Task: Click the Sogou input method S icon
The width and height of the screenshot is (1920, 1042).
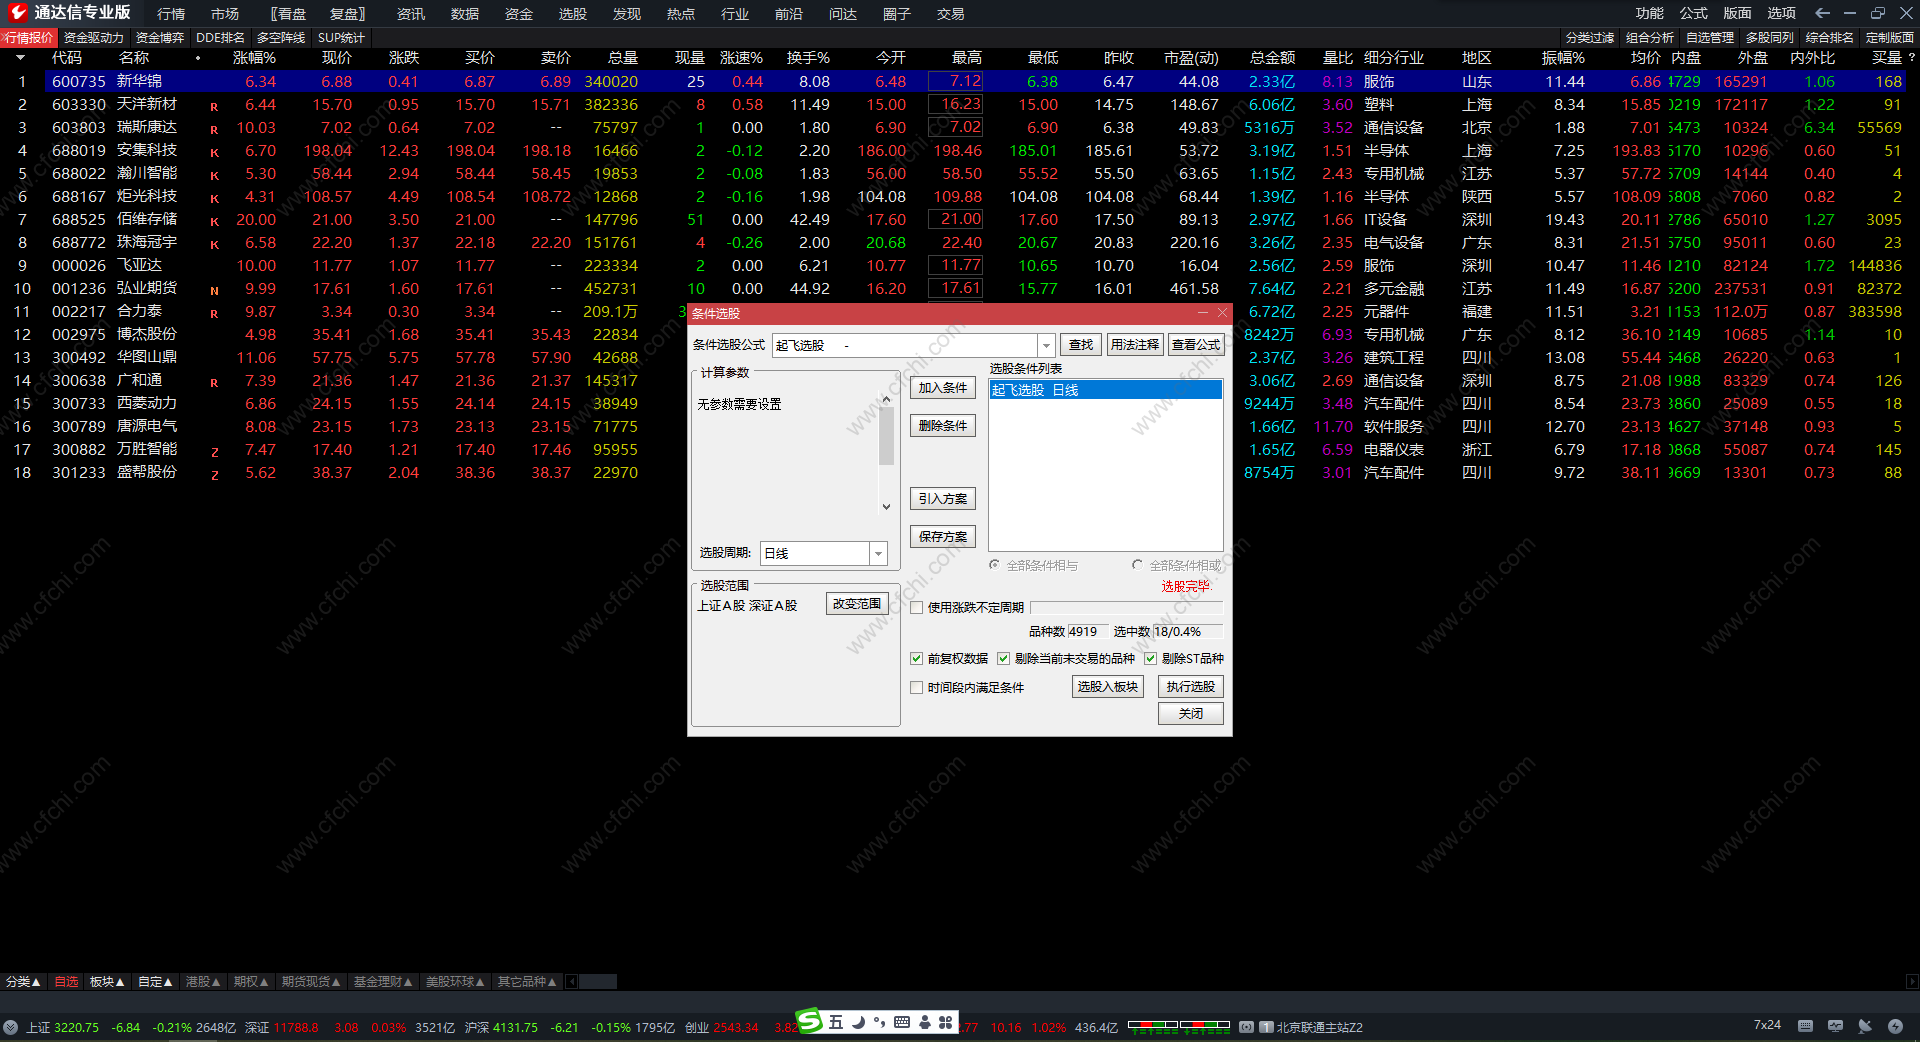Action: pyautogui.click(x=809, y=1020)
